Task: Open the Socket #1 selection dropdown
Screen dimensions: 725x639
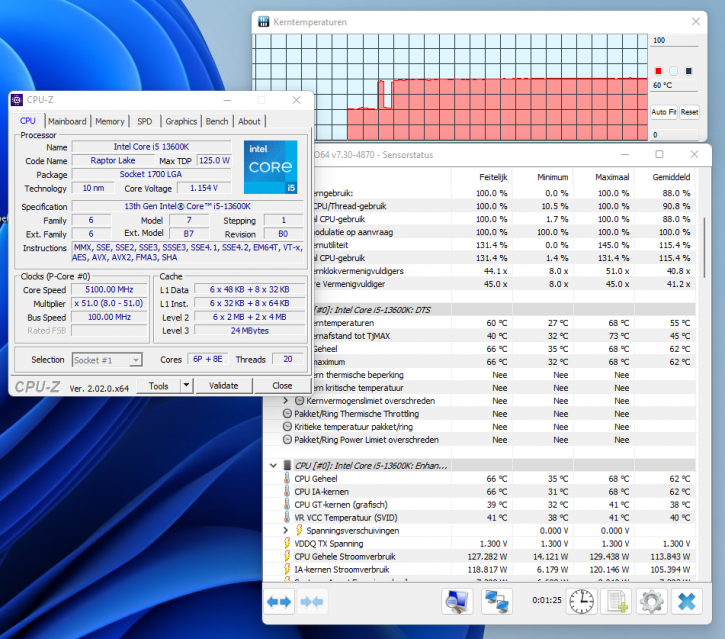Action: (135, 360)
